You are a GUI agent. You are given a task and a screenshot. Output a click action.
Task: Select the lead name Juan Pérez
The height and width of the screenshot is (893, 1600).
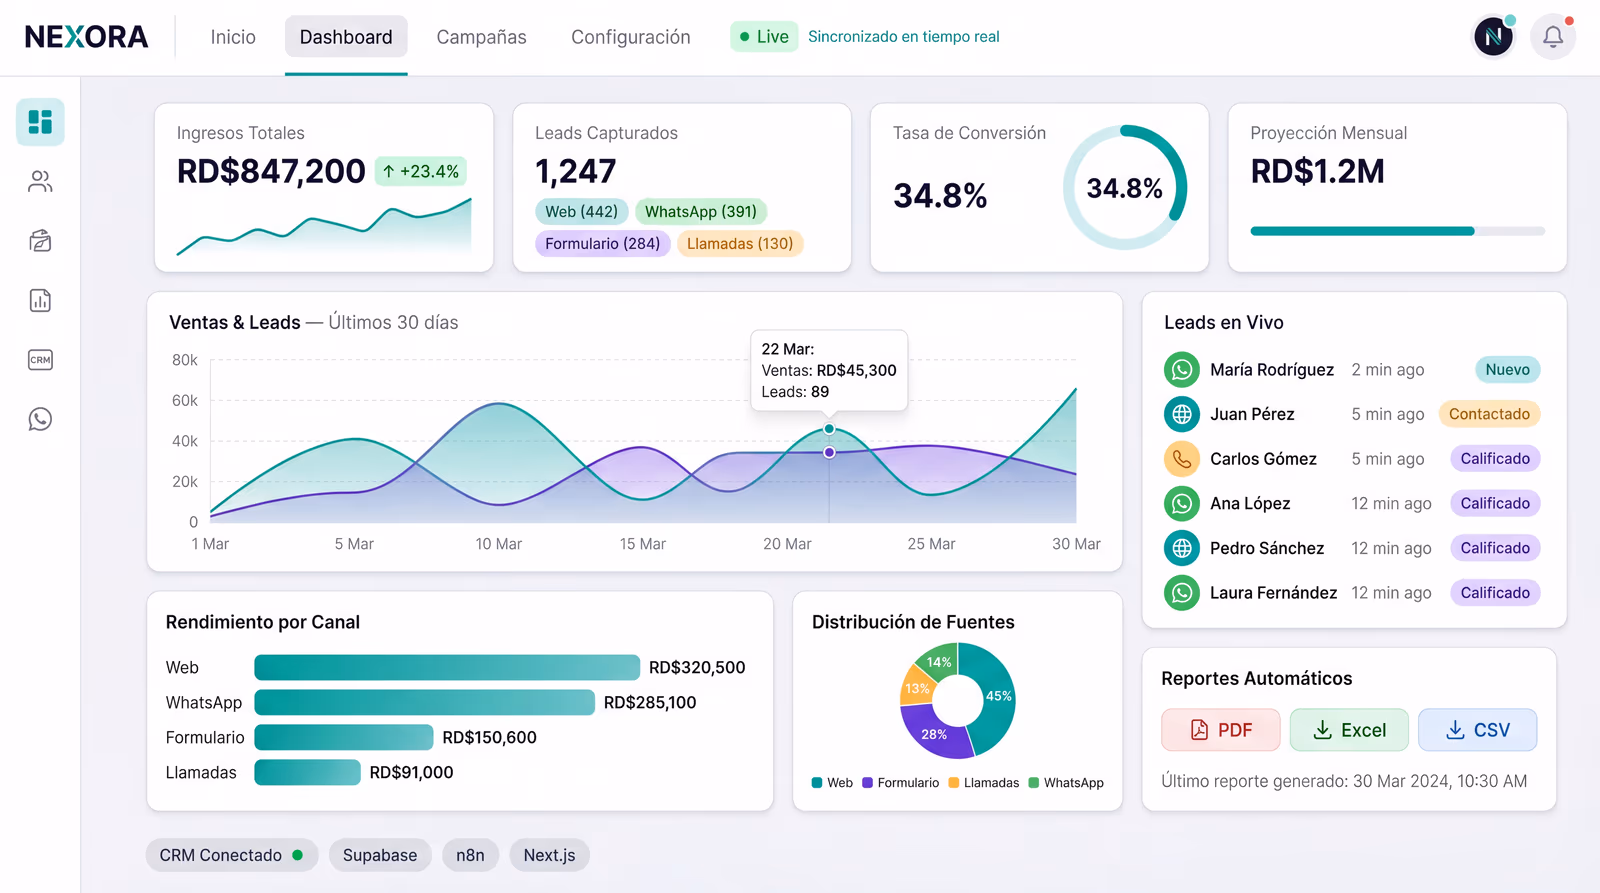[1252, 414]
